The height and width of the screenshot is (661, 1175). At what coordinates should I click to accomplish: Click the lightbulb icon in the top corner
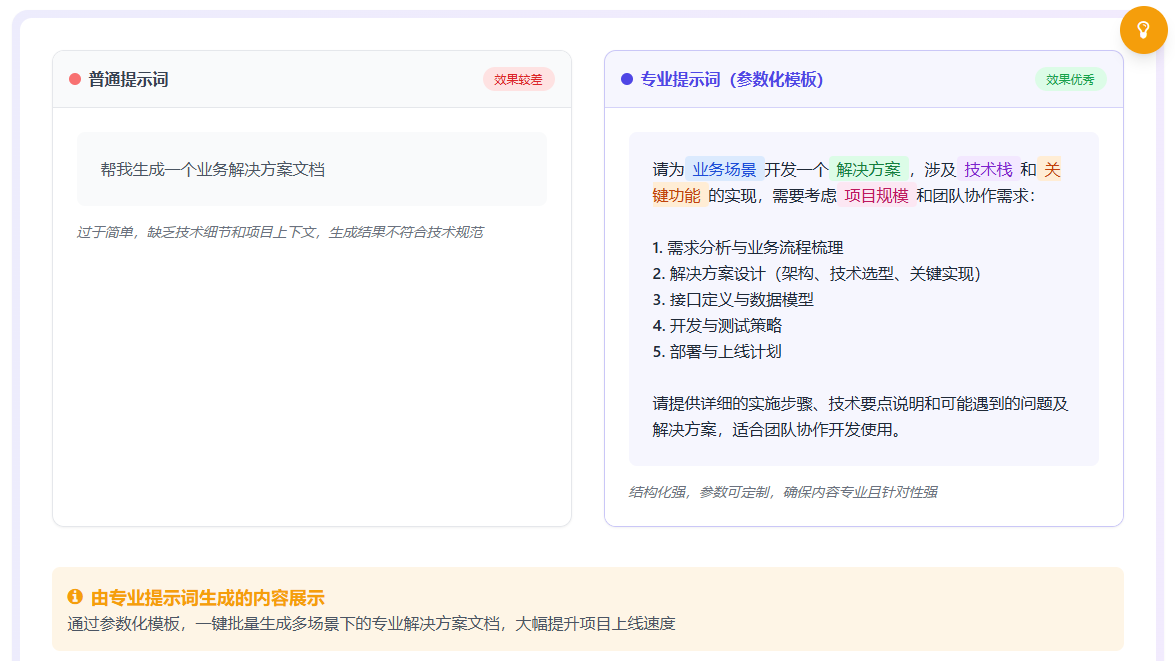[x=1143, y=30]
